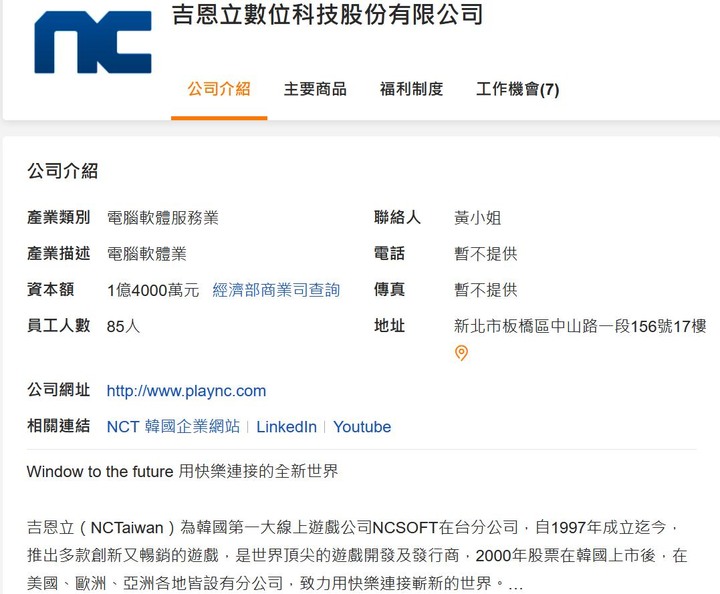Click the 相關連結 field label

(x=58, y=426)
